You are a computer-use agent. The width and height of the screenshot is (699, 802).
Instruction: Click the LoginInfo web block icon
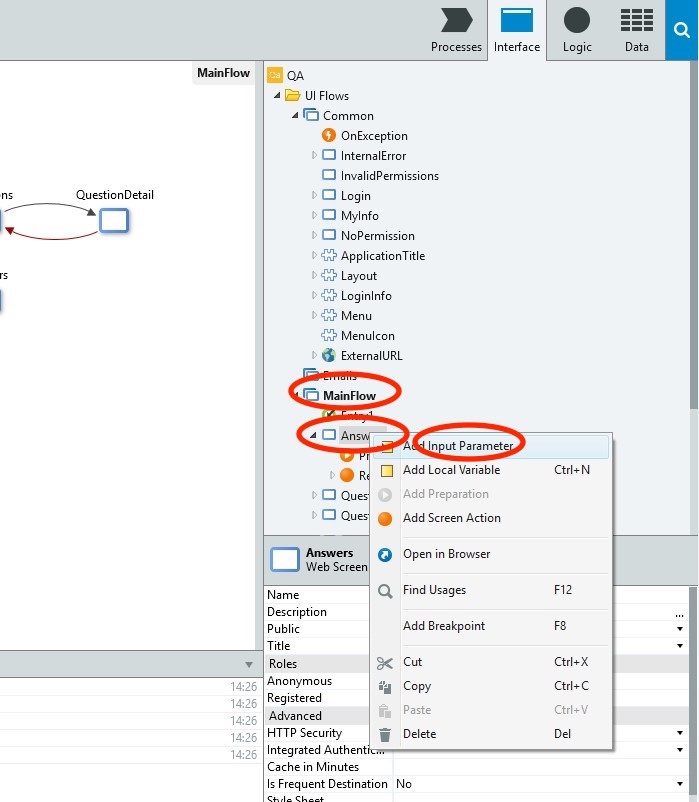point(329,295)
